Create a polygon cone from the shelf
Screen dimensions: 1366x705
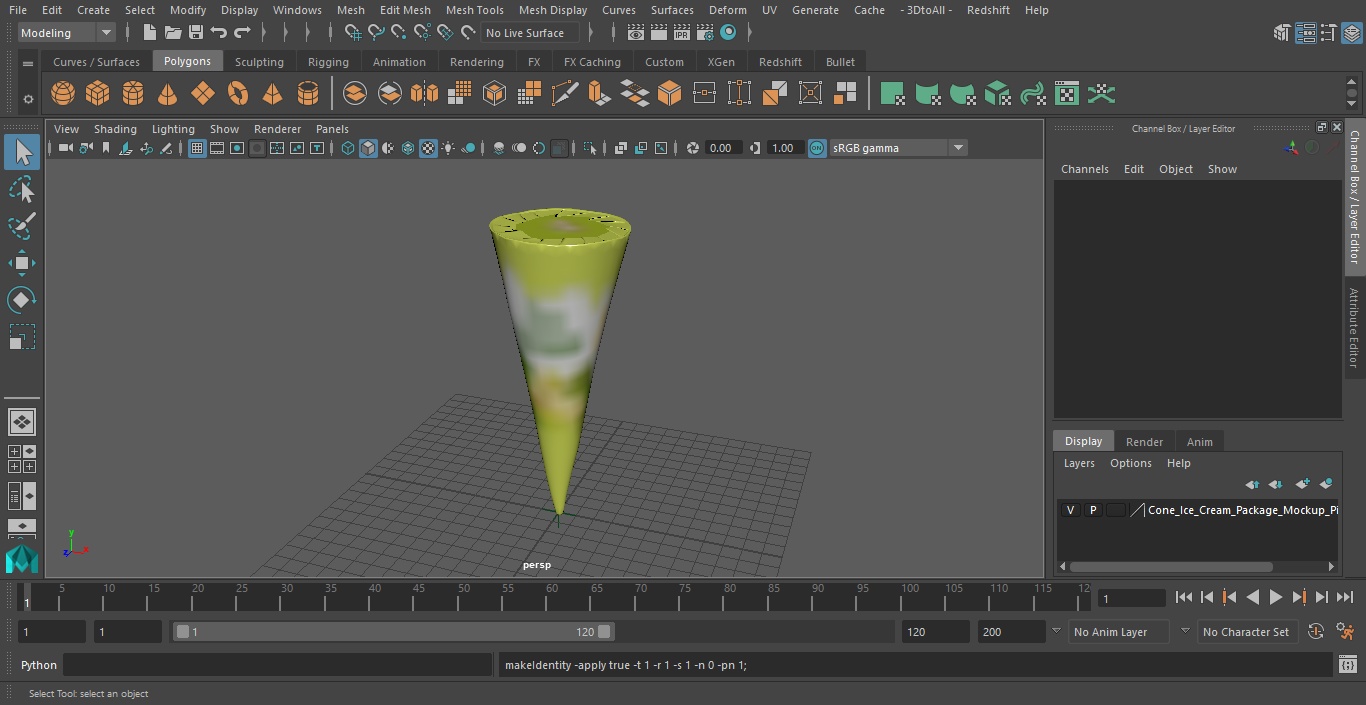(x=168, y=94)
